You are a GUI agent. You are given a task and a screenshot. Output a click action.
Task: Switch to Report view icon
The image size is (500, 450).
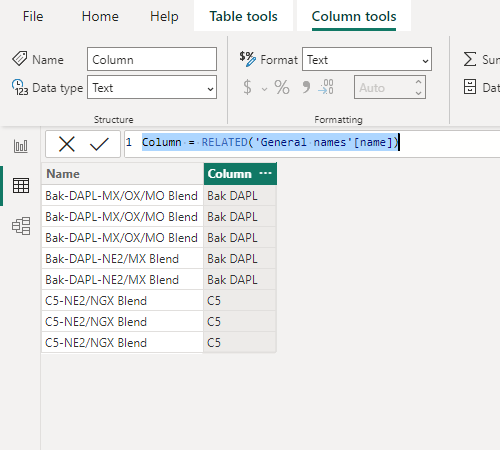(21, 146)
